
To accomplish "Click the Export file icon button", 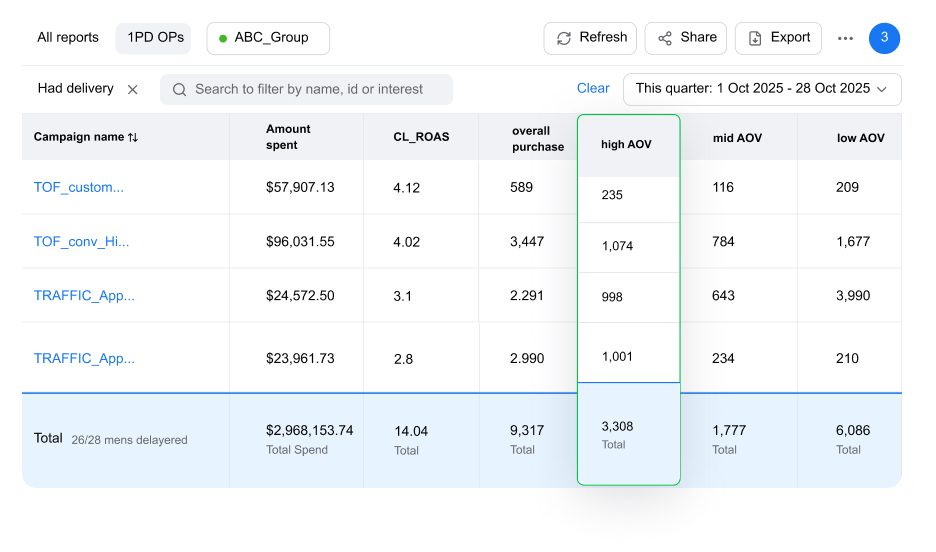I will click(755, 38).
